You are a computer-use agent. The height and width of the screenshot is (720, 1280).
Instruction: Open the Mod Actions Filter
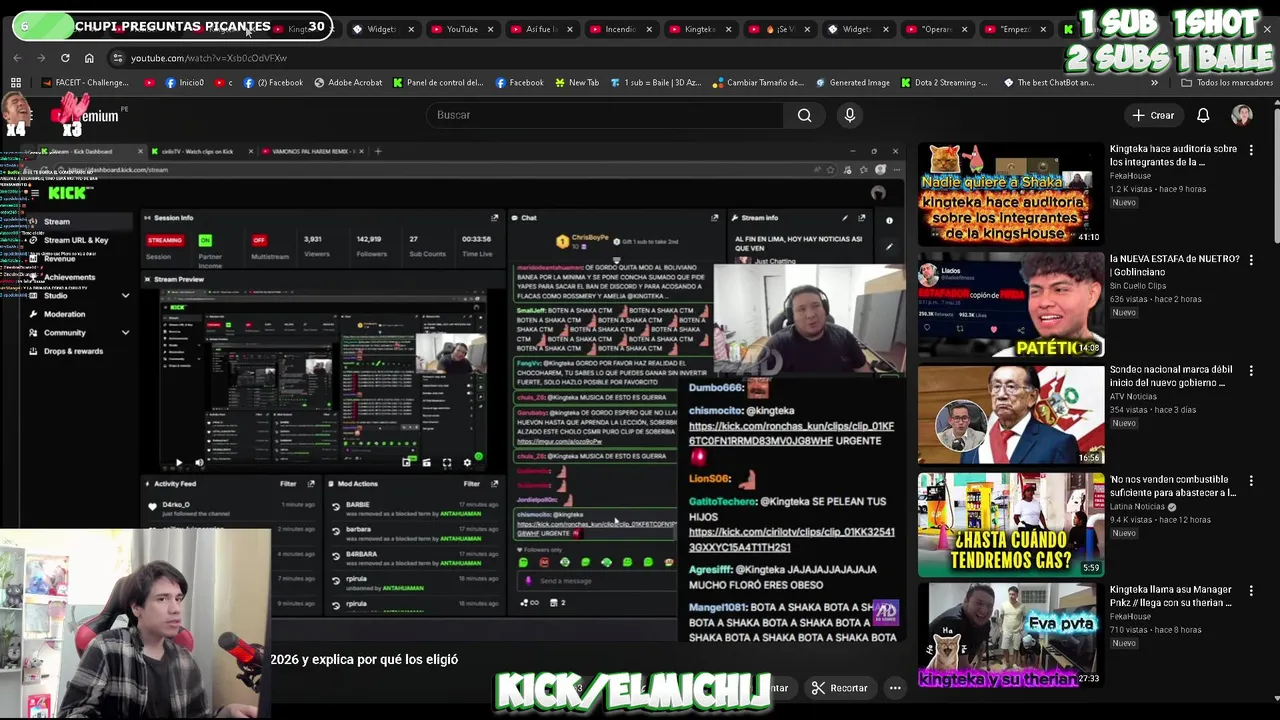click(472, 484)
